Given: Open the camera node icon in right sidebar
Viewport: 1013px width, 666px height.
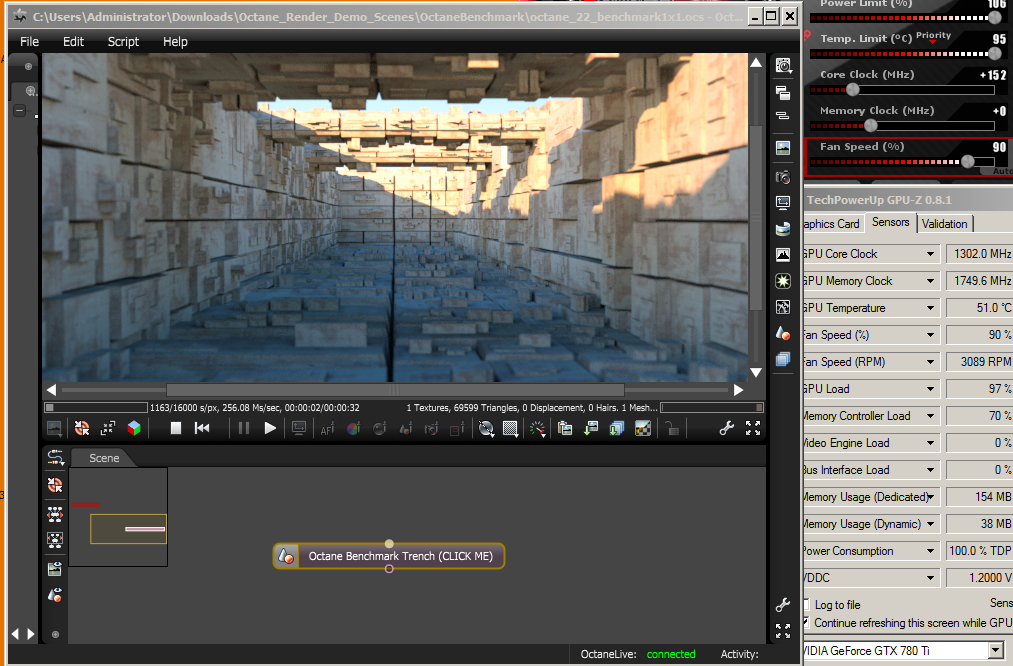Looking at the screenshot, I should point(783,177).
